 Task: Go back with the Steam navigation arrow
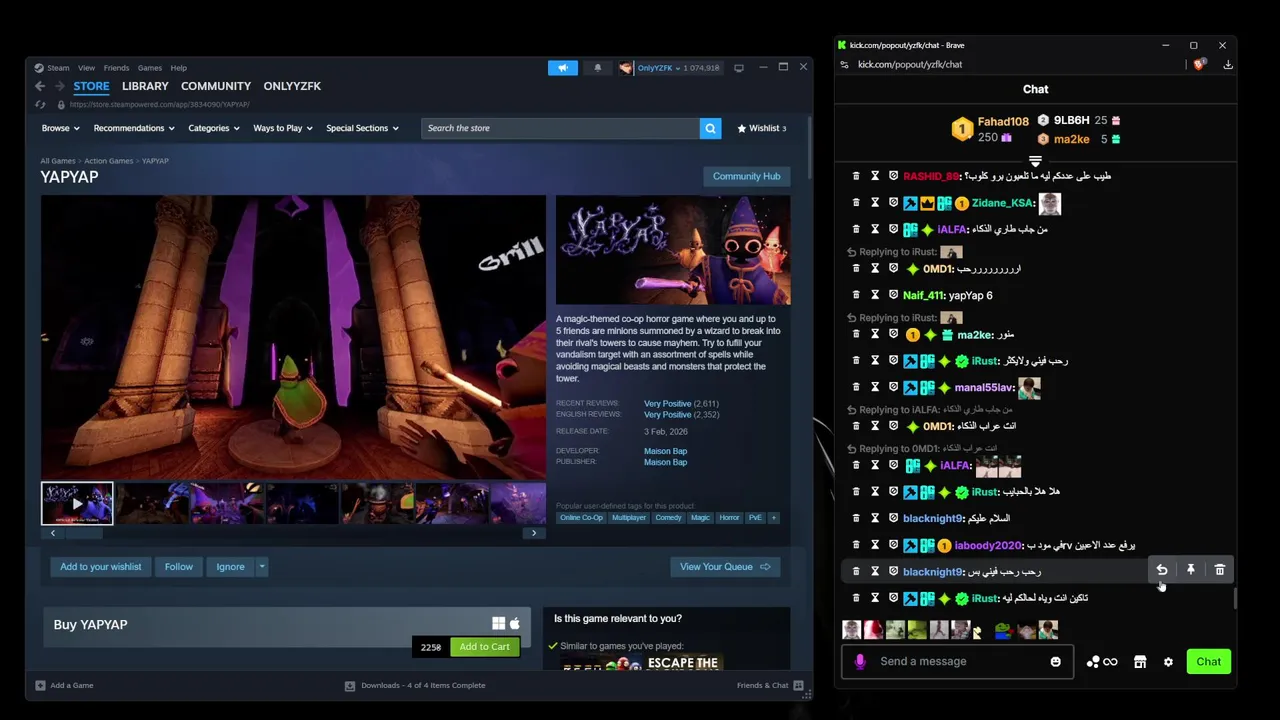[40, 86]
